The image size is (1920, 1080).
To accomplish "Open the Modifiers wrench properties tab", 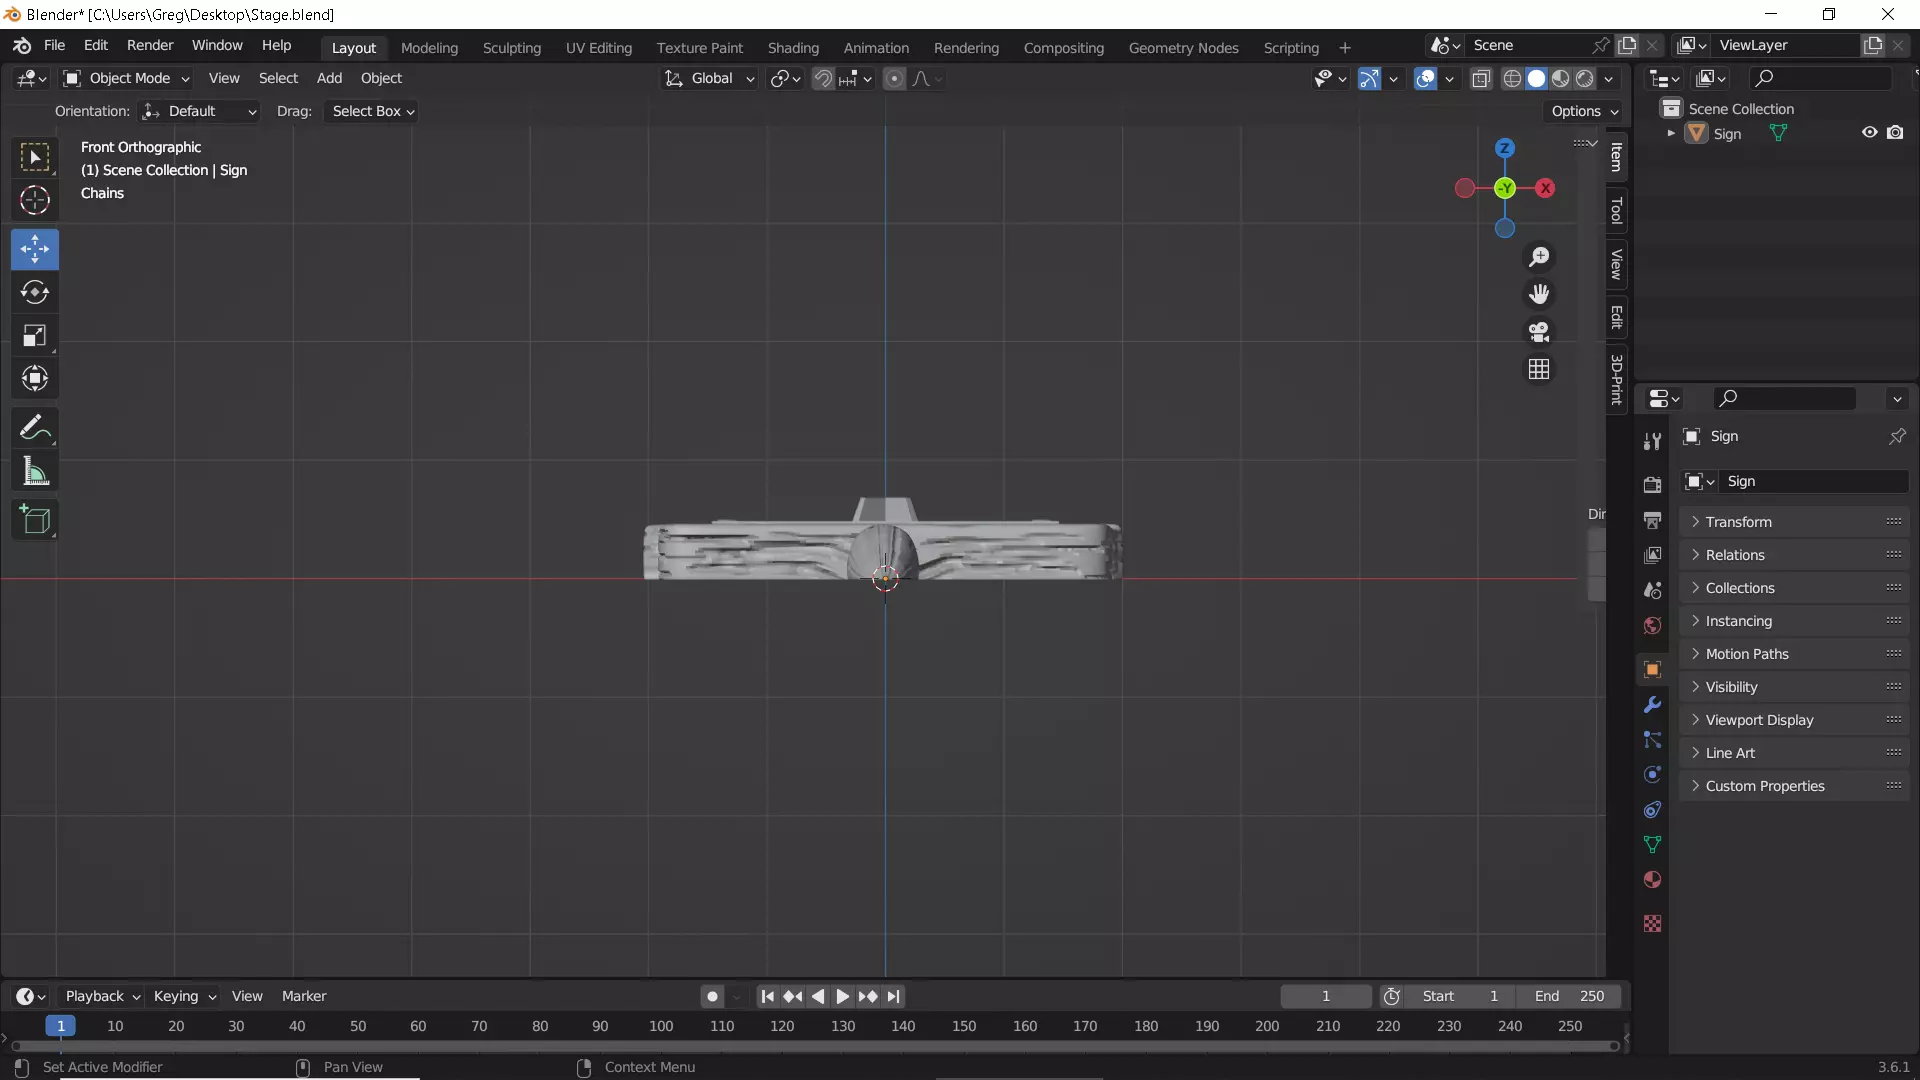I will tap(1652, 705).
